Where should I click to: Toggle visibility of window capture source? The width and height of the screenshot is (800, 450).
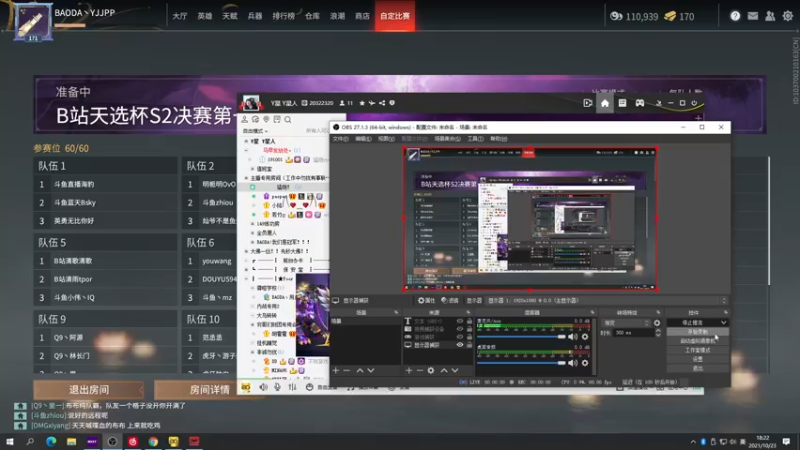tap(460, 337)
